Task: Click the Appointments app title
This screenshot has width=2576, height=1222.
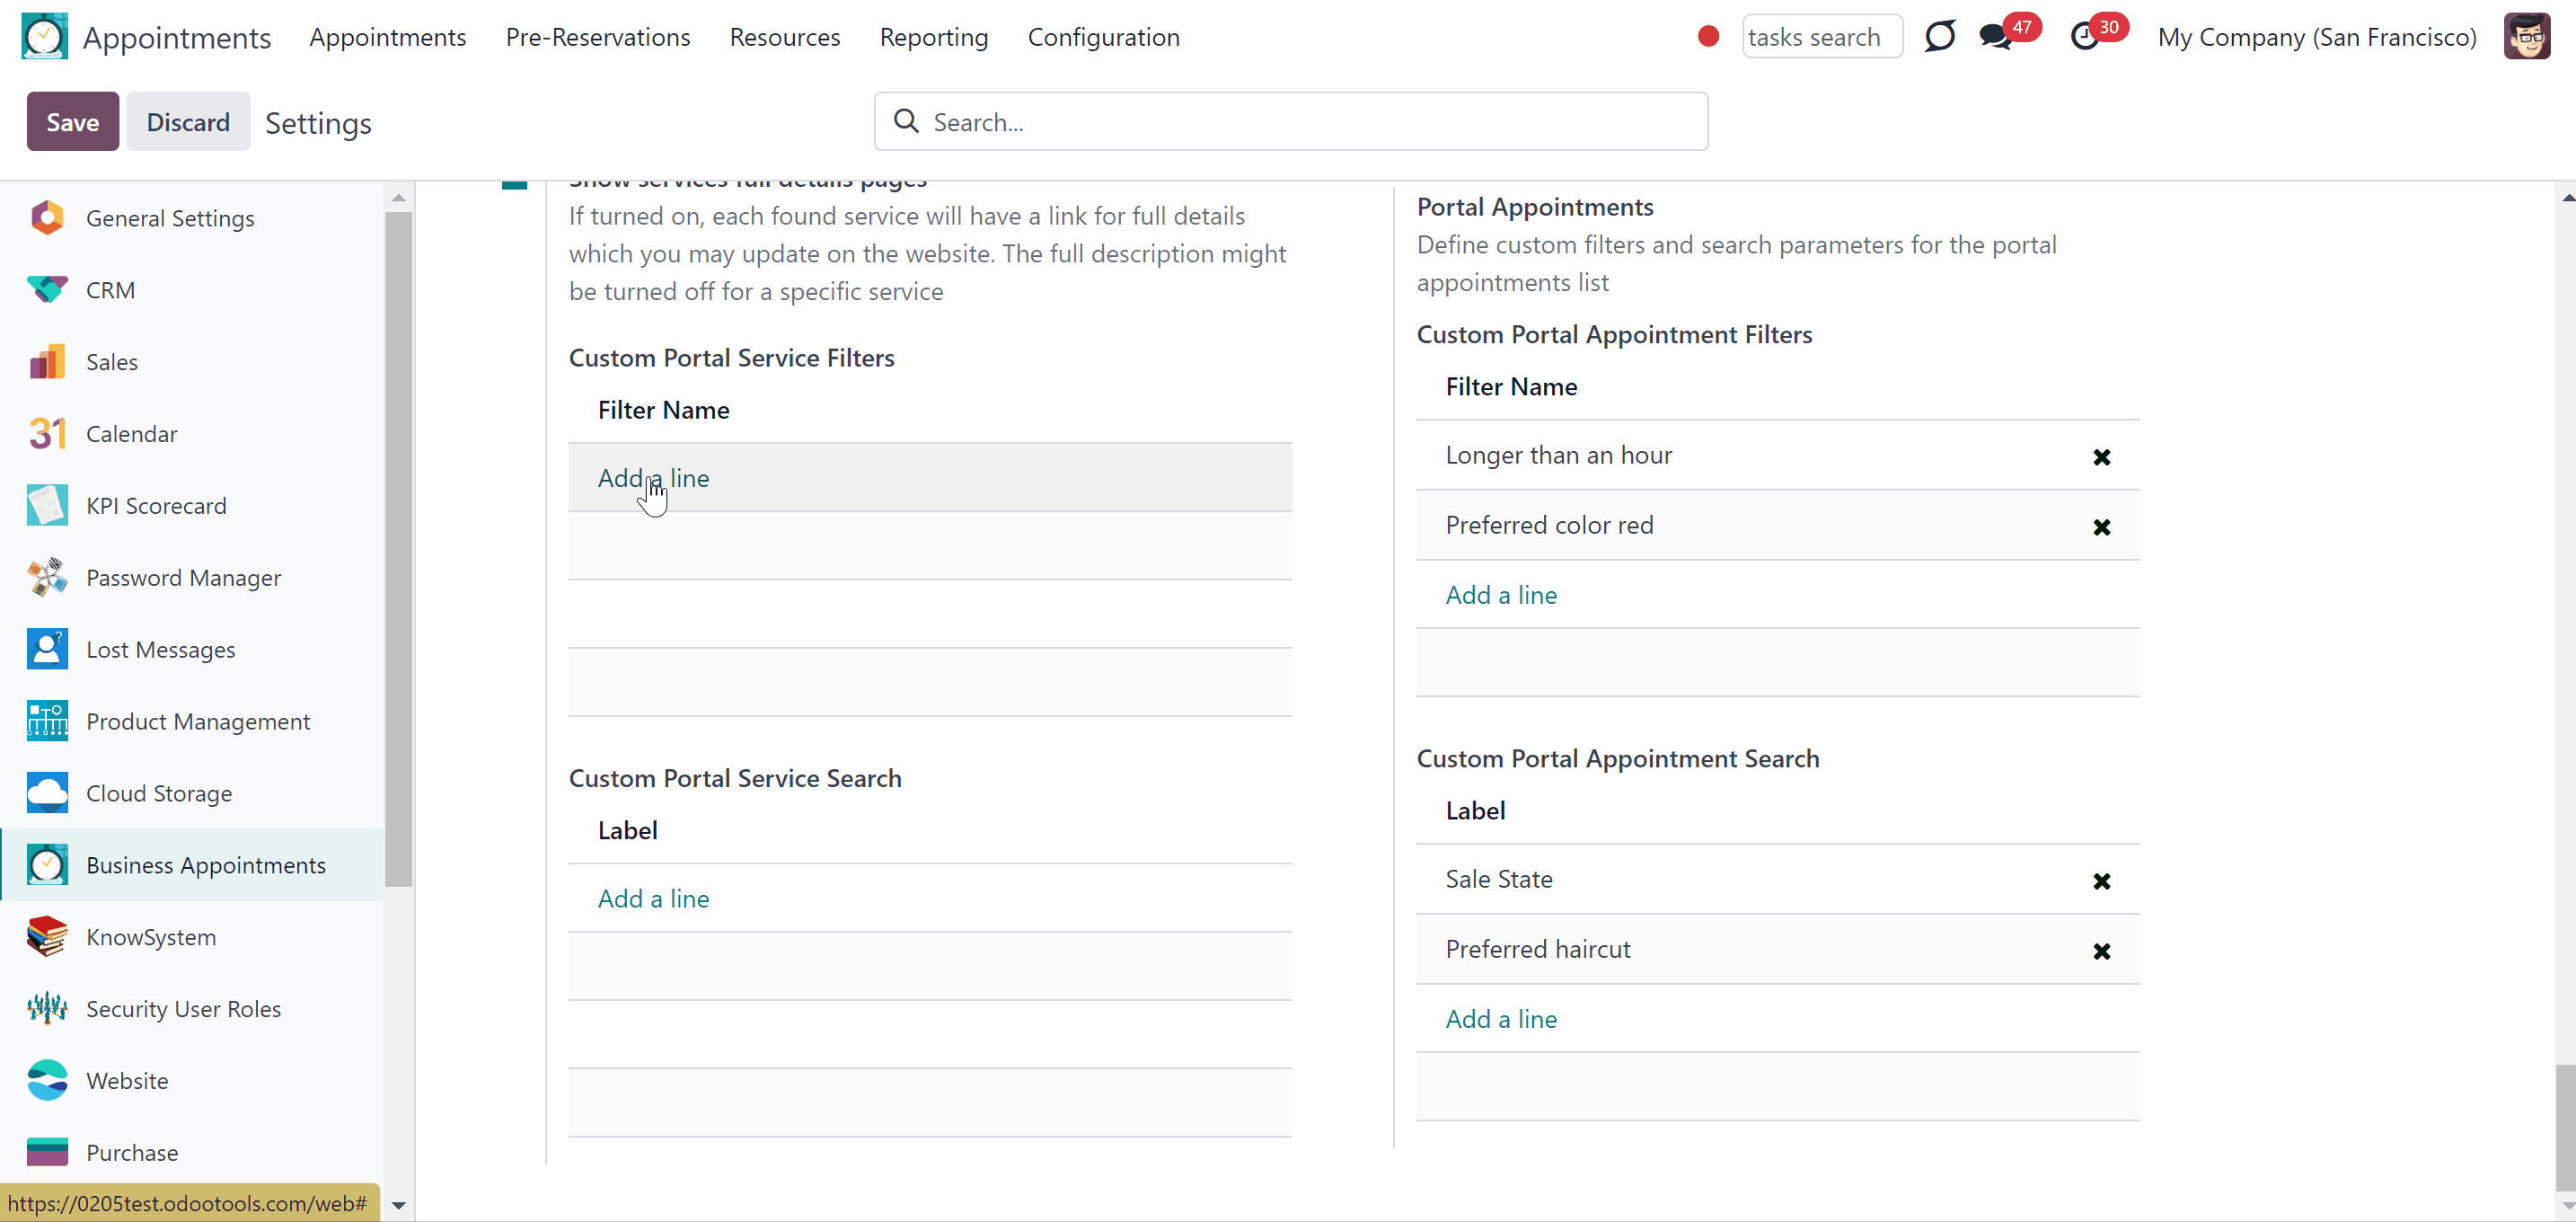Action: [x=176, y=37]
